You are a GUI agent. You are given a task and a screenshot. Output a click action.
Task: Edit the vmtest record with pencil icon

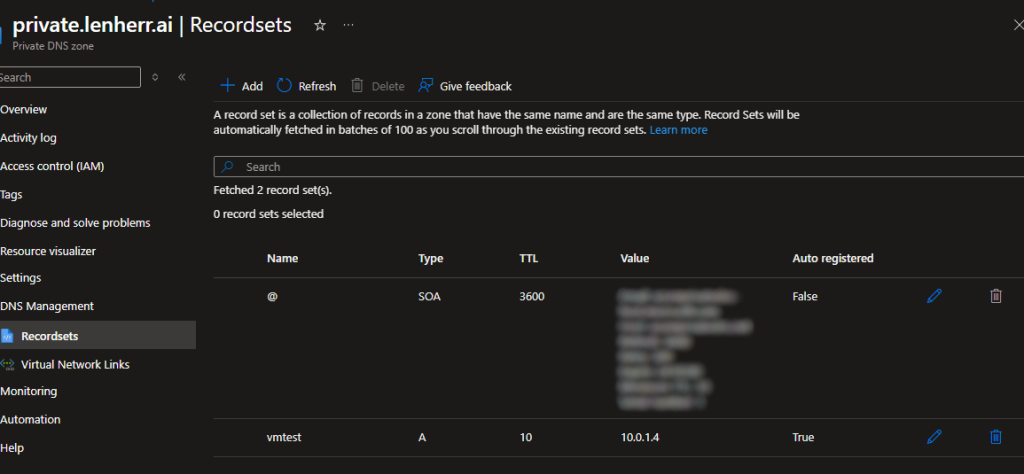[934, 437]
